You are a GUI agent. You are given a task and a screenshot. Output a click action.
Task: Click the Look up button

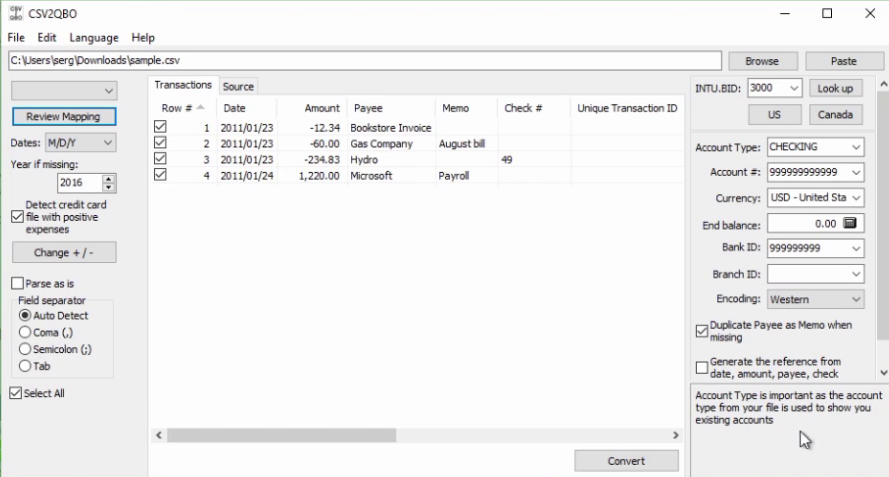tap(835, 88)
